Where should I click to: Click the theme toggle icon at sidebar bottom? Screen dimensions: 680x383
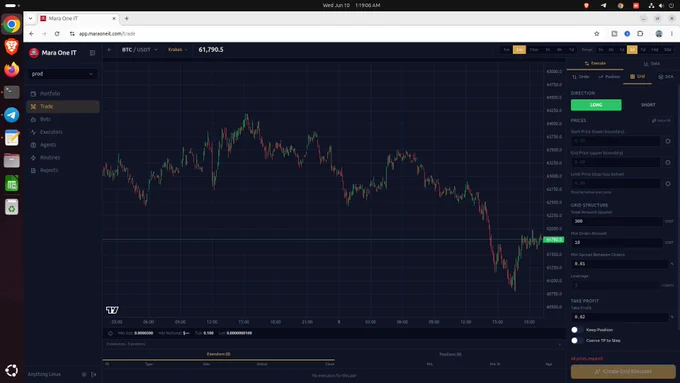coord(84,374)
